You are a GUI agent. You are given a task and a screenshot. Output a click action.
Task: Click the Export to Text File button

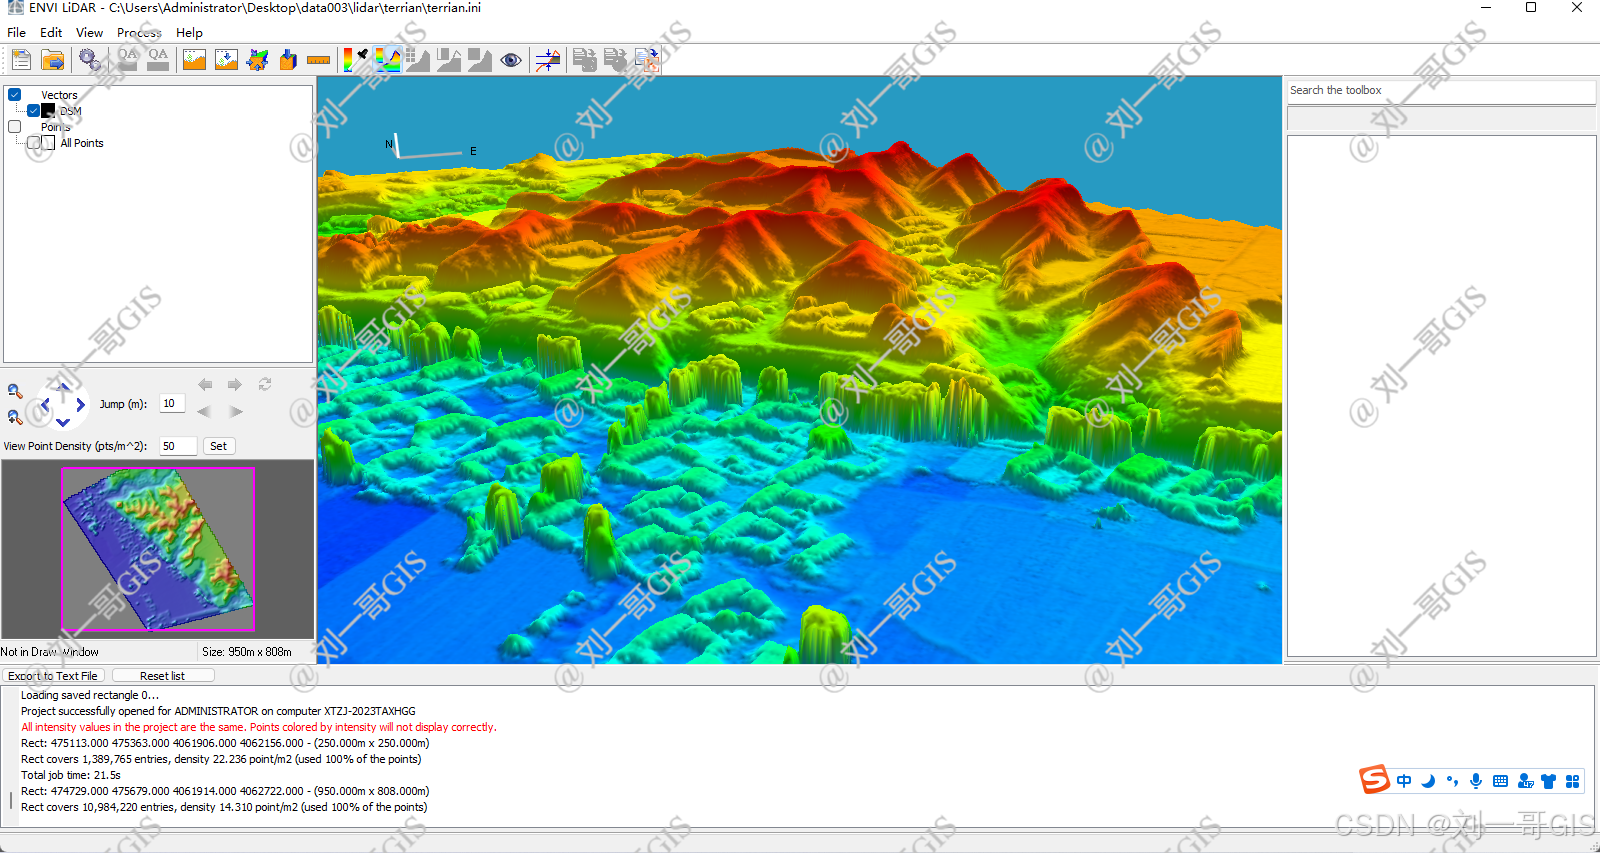coord(53,676)
